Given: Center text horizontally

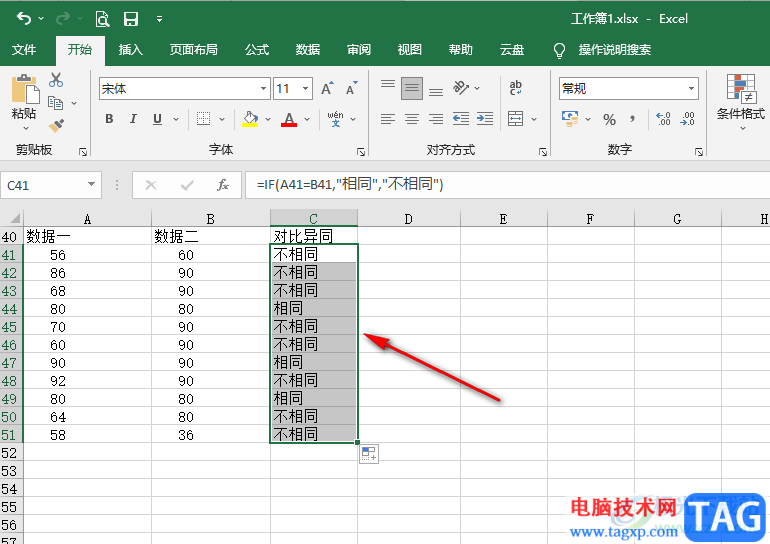Looking at the screenshot, I should [412, 119].
